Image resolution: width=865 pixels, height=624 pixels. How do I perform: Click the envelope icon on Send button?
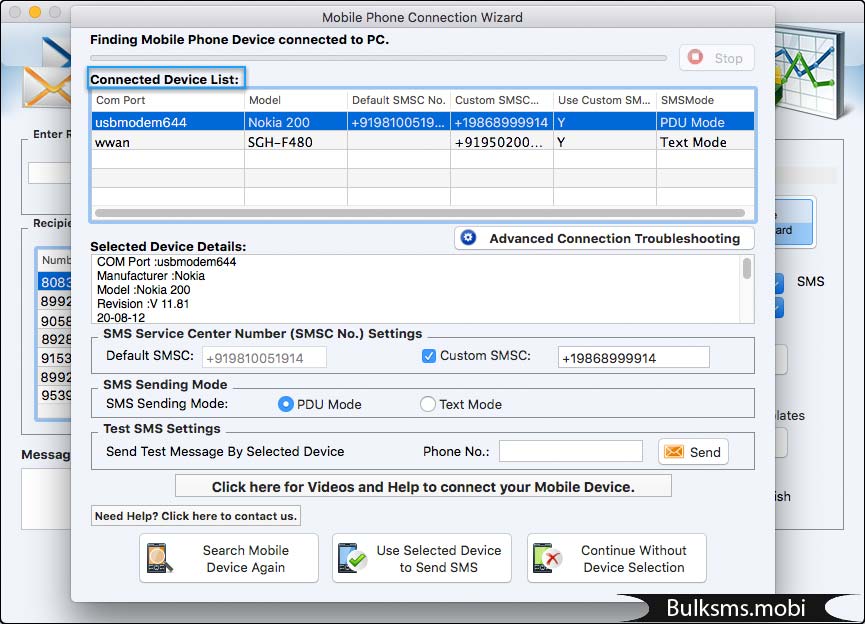674,452
